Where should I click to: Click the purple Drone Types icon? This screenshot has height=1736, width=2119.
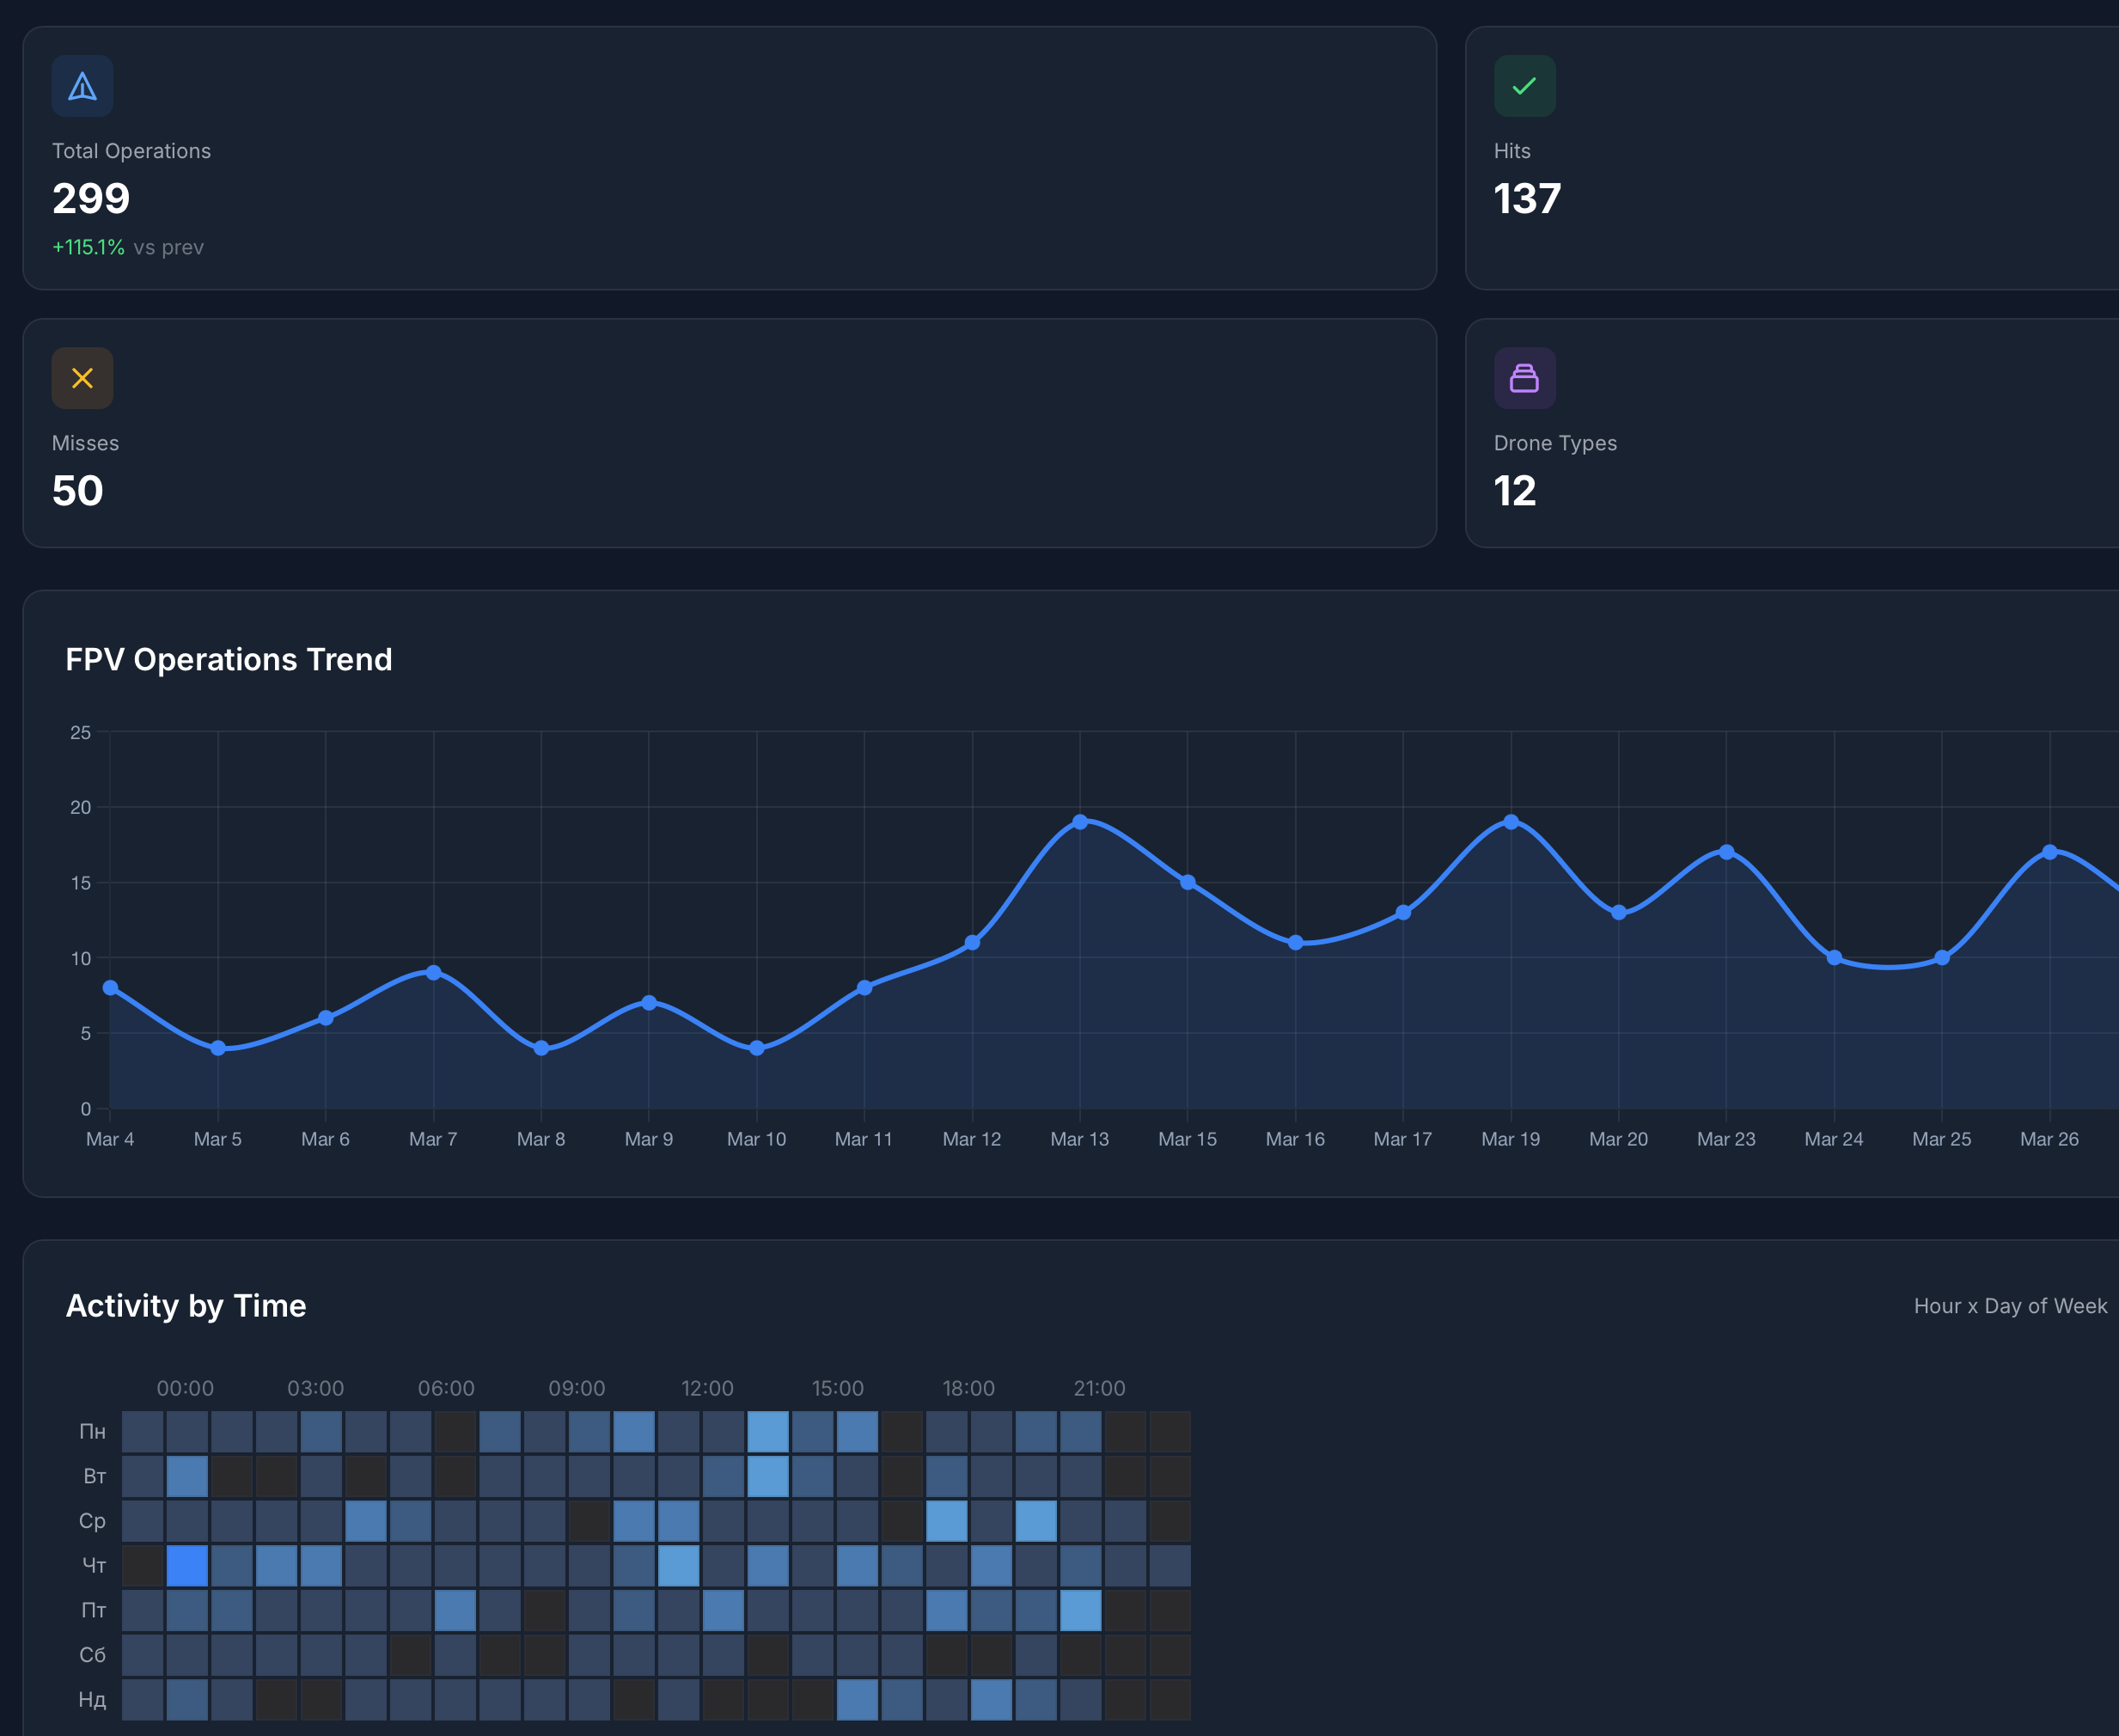[1524, 378]
